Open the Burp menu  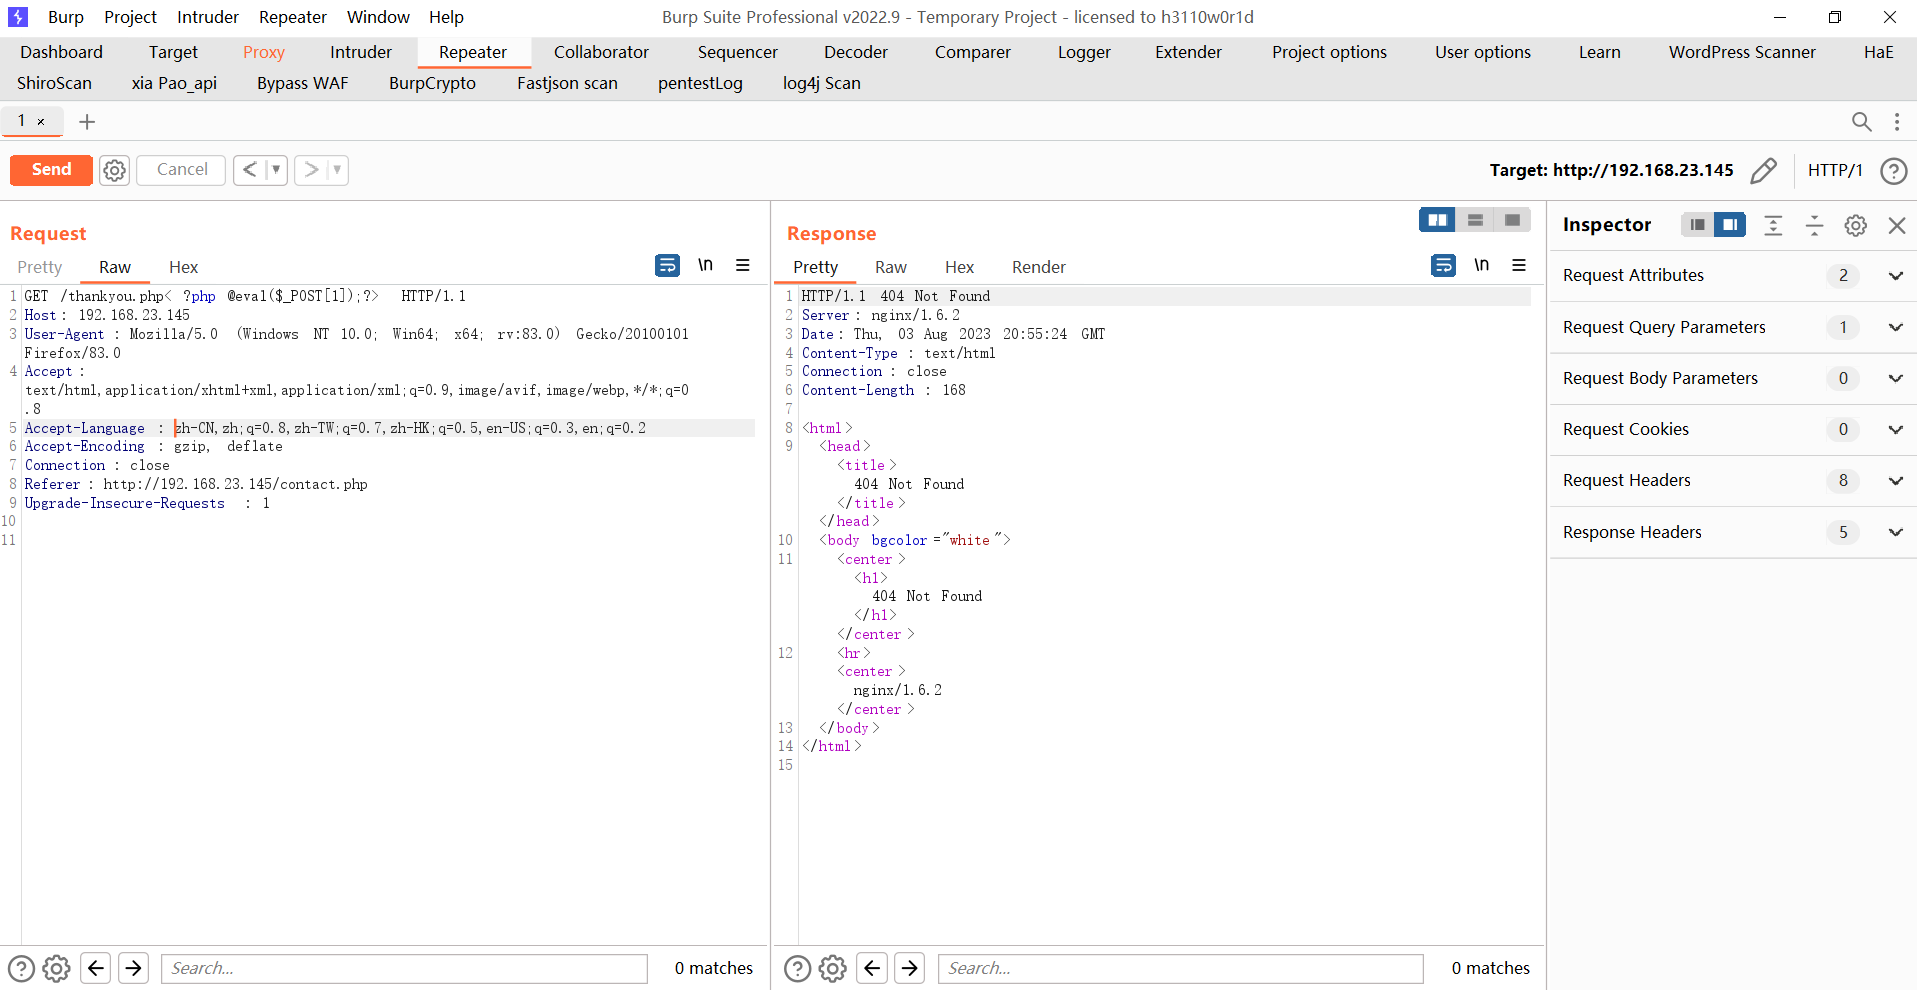click(66, 17)
